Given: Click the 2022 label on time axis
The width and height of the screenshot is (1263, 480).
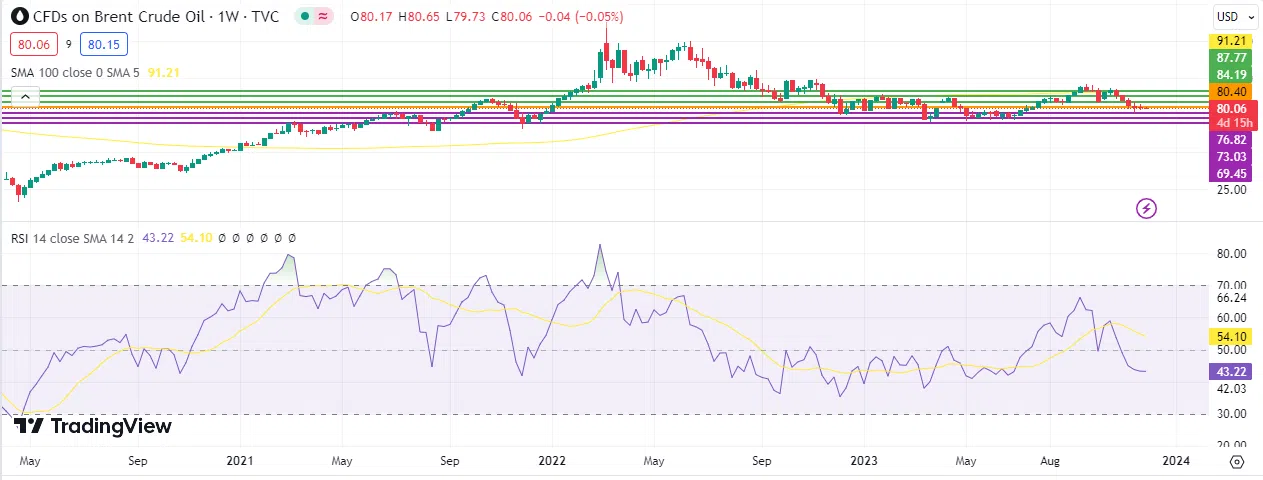Looking at the screenshot, I should (552, 461).
